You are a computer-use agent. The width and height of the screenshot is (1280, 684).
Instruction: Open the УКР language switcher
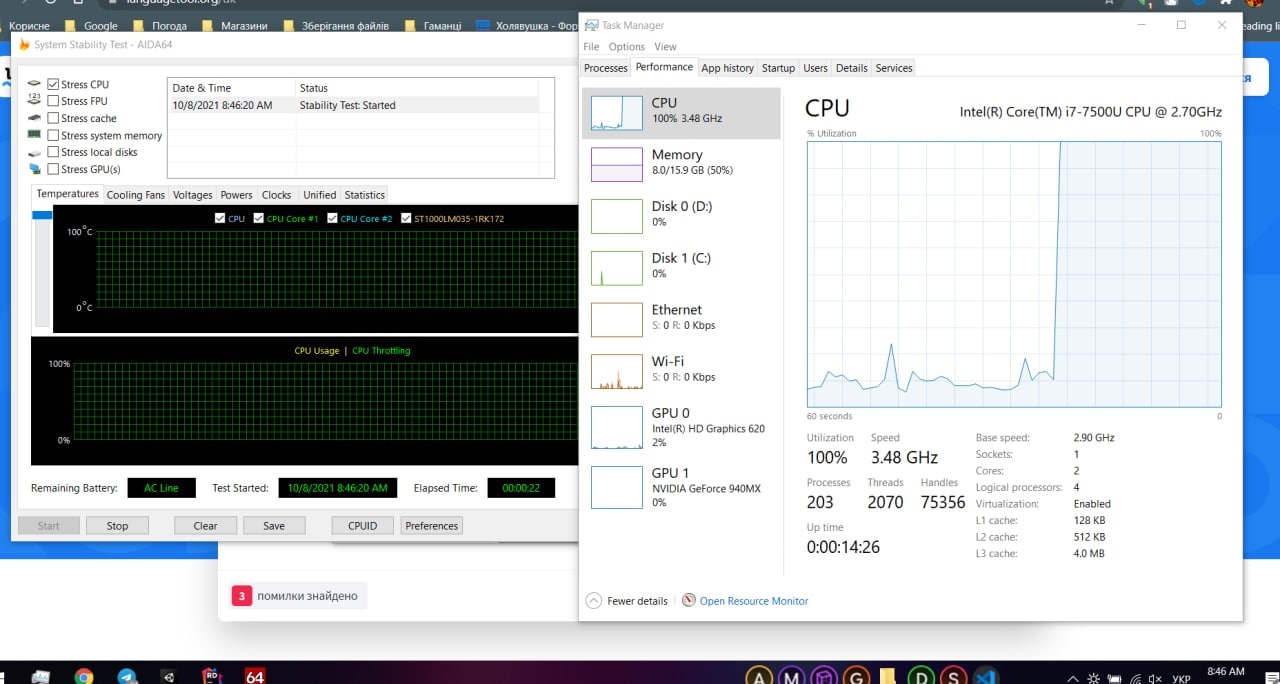coord(1180,678)
